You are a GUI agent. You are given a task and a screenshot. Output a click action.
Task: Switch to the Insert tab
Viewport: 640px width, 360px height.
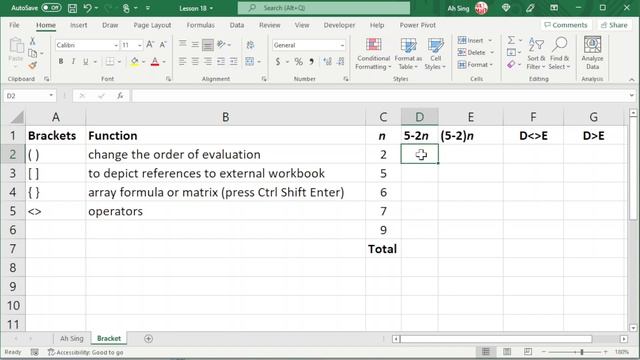click(78, 25)
